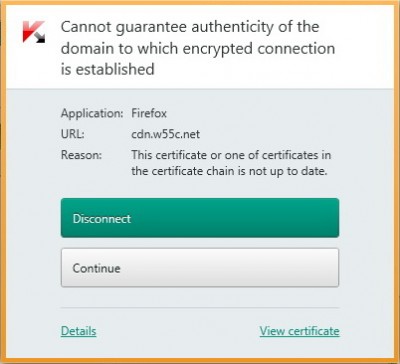Click the 'certificate chain is not up to date' line
This screenshot has width=400, height=364.
[229, 171]
